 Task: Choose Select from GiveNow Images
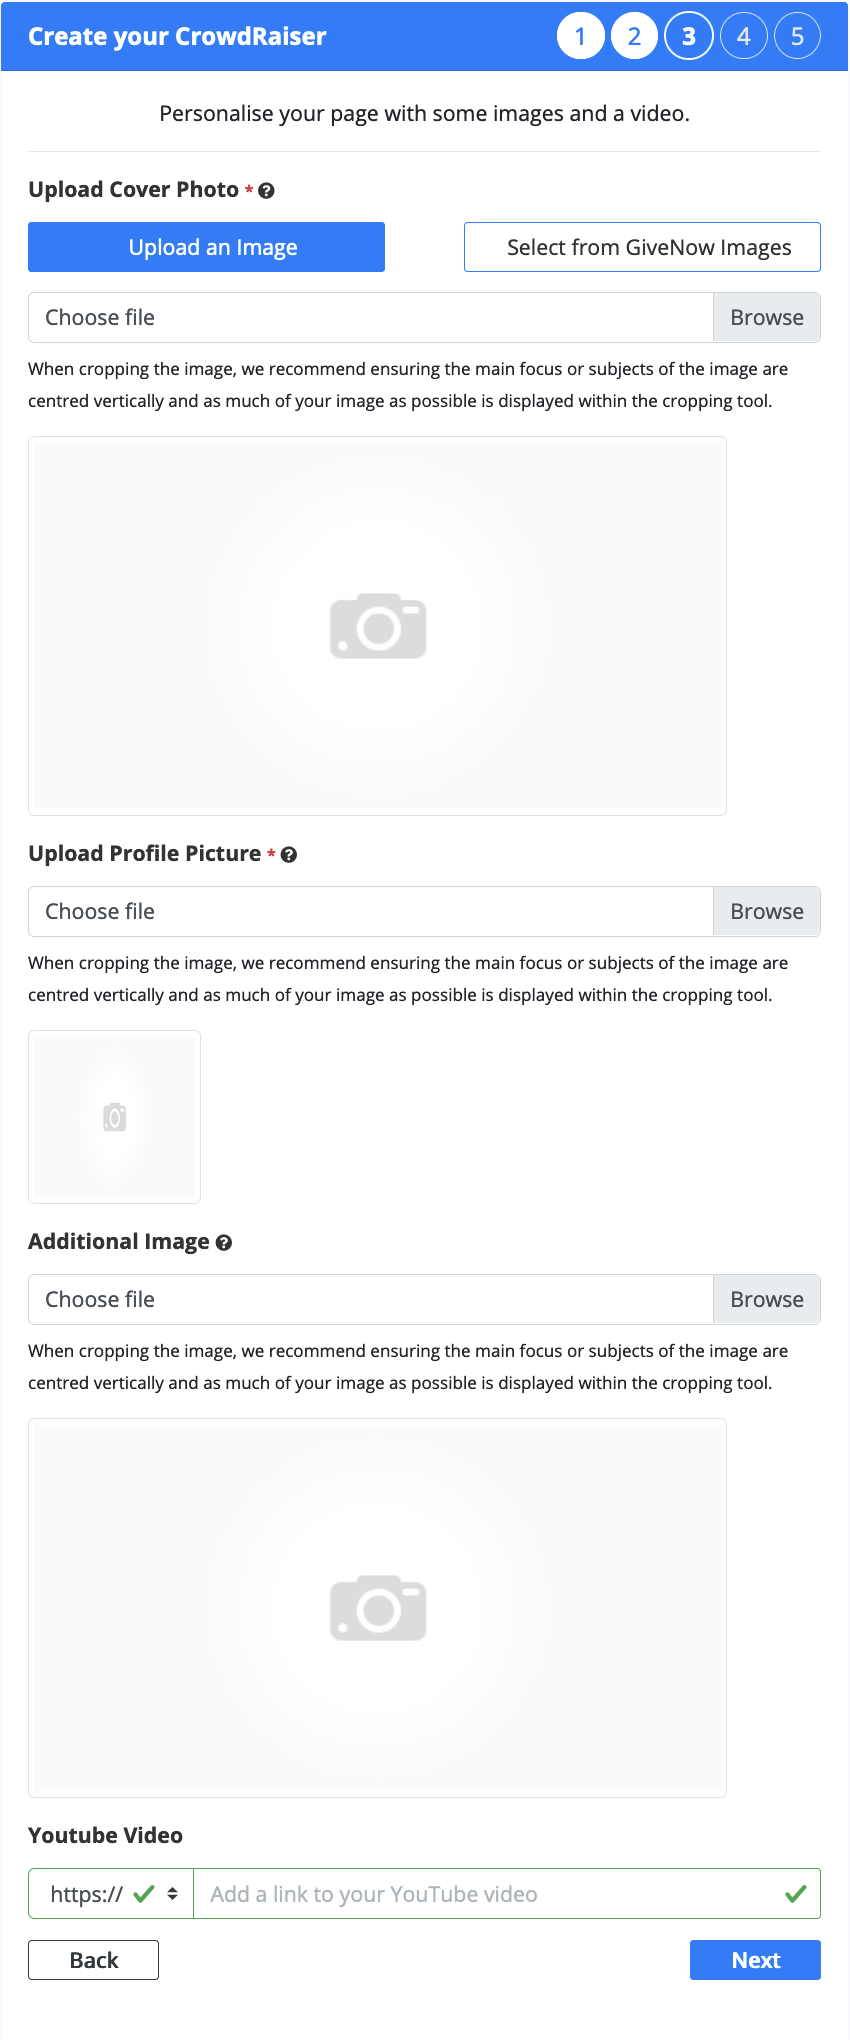tap(642, 247)
